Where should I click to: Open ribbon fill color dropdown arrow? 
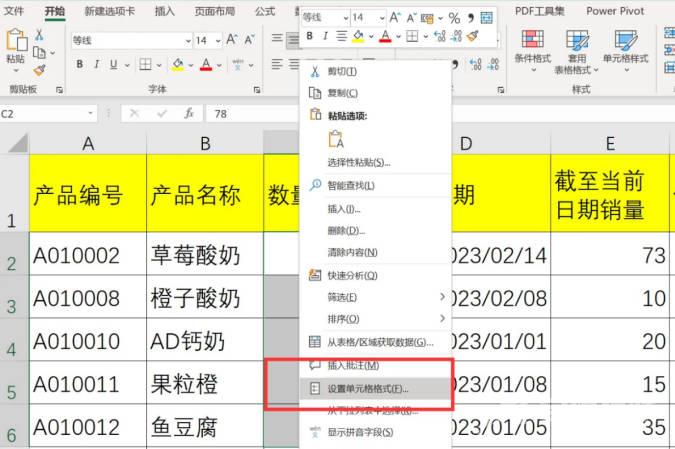191,65
